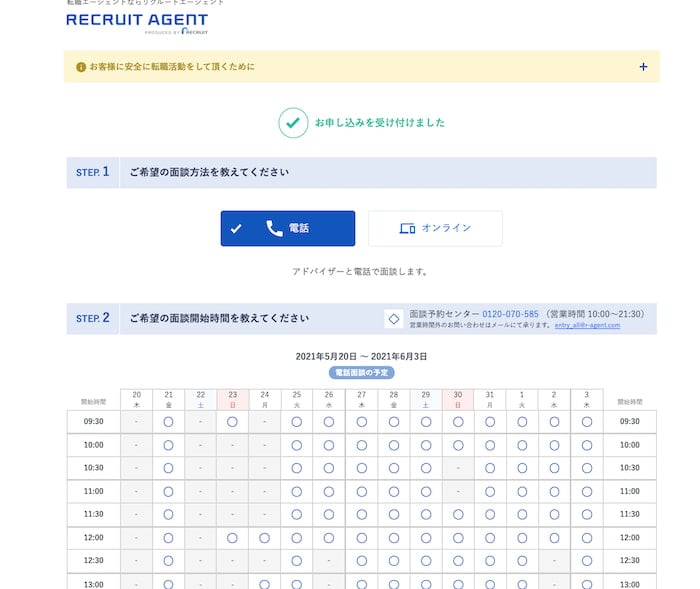This screenshot has height=589, width=700.
Task: Select 09:30 slot on Sunday May 23
Action: pos(232,422)
